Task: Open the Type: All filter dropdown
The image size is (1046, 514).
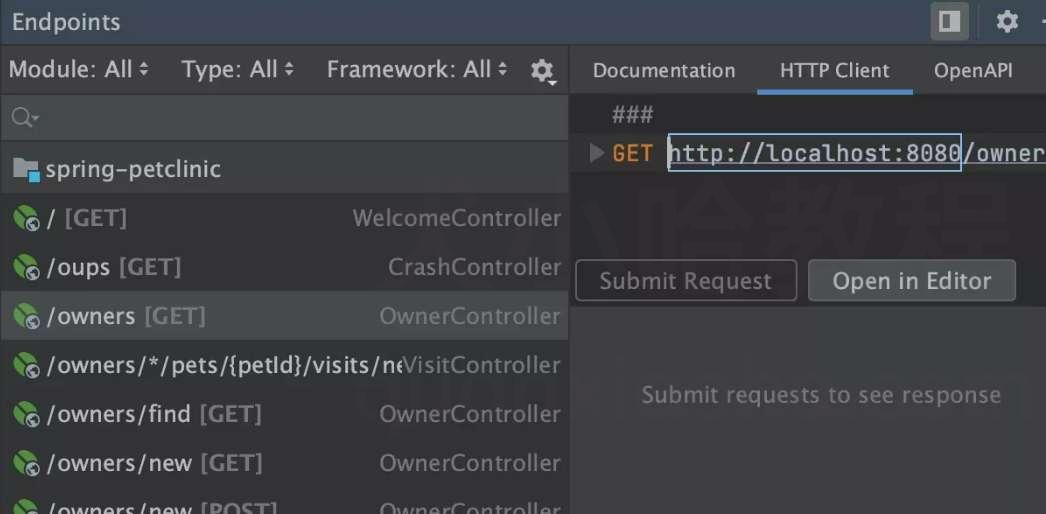Action: (x=238, y=69)
